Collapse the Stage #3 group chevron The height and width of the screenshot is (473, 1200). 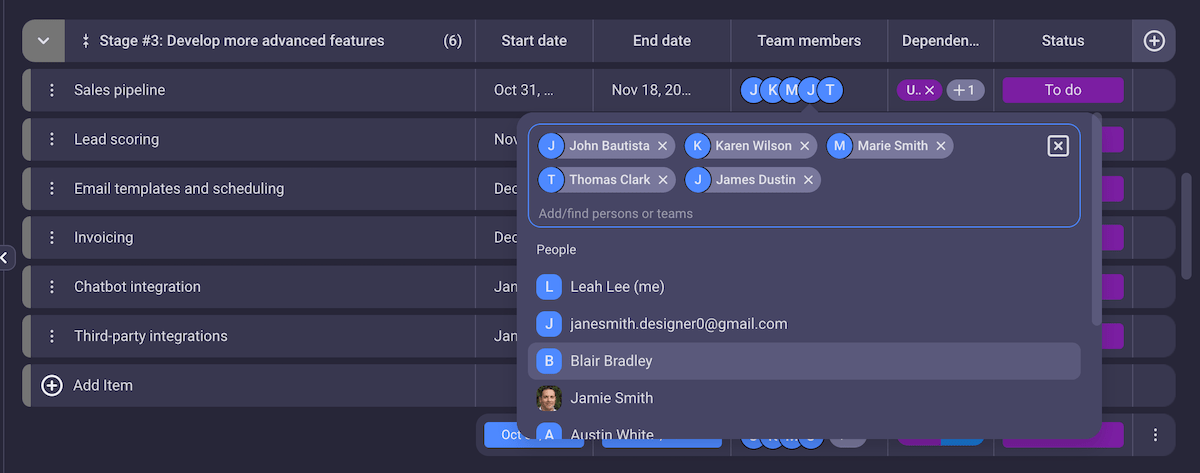[x=44, y=41]
